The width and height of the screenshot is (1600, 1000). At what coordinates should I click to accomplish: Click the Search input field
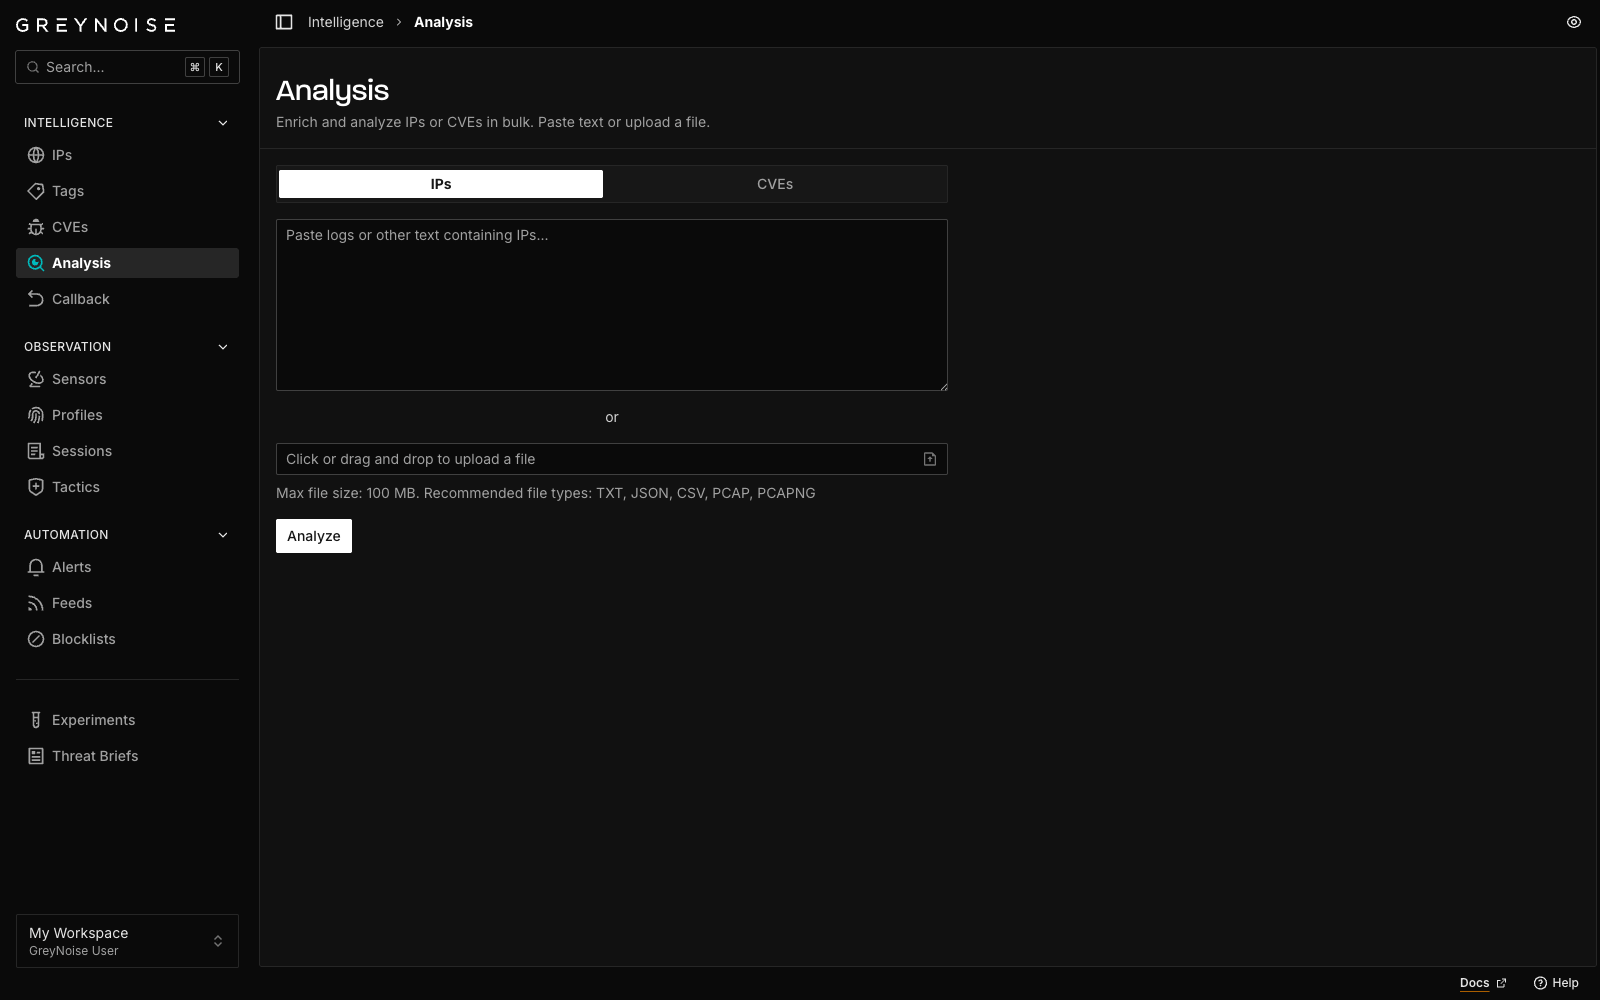127,67
